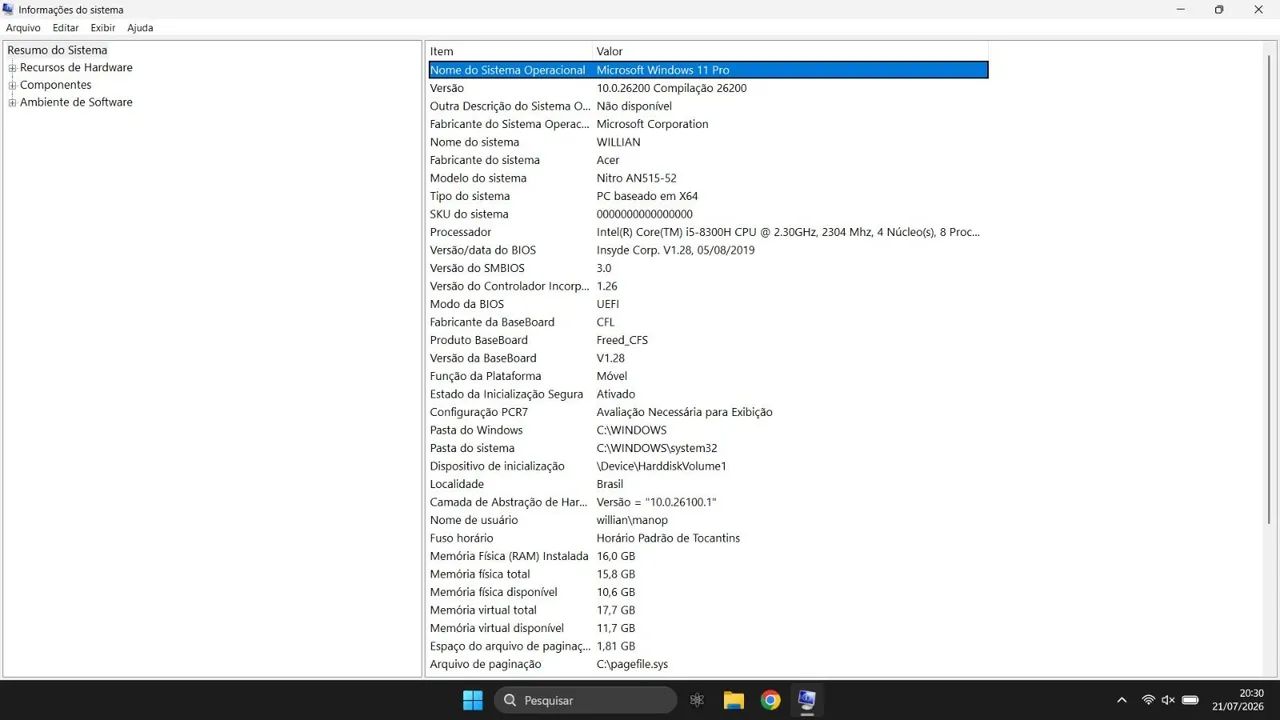
Task: Select the SKU do sistema row
Action: click(708, 214)
